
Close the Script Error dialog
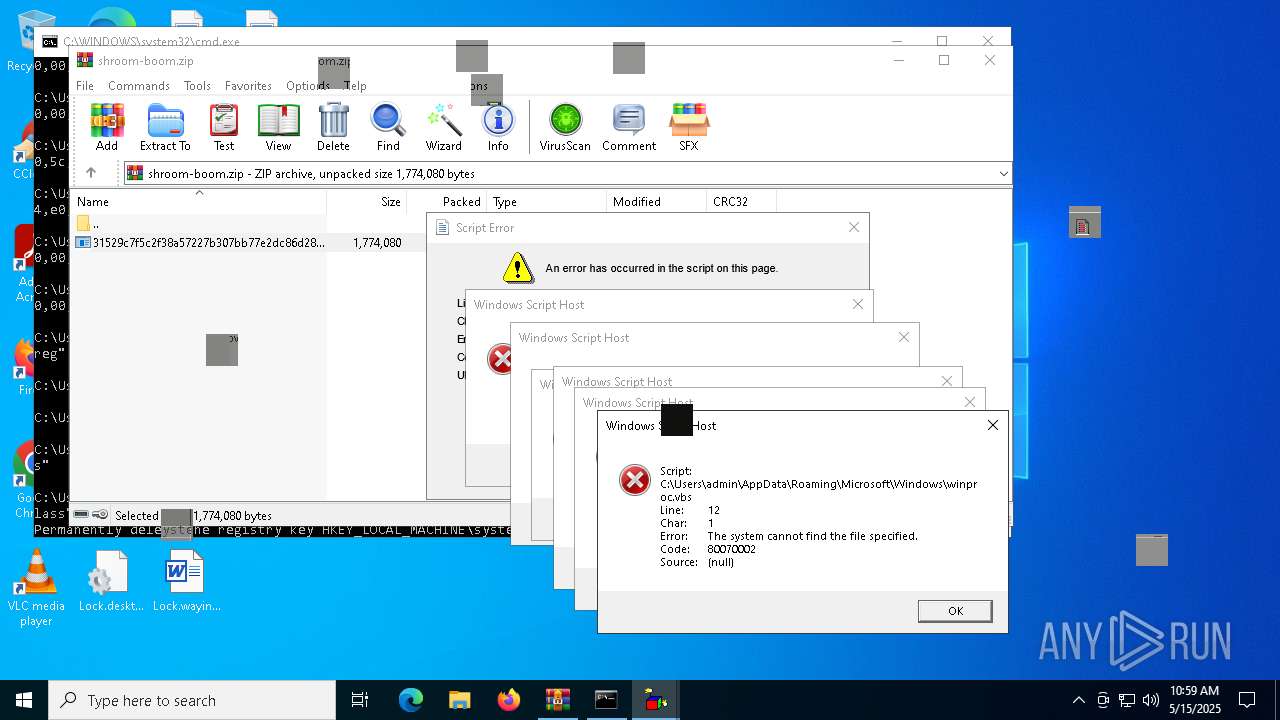click(x=854, y=227)
